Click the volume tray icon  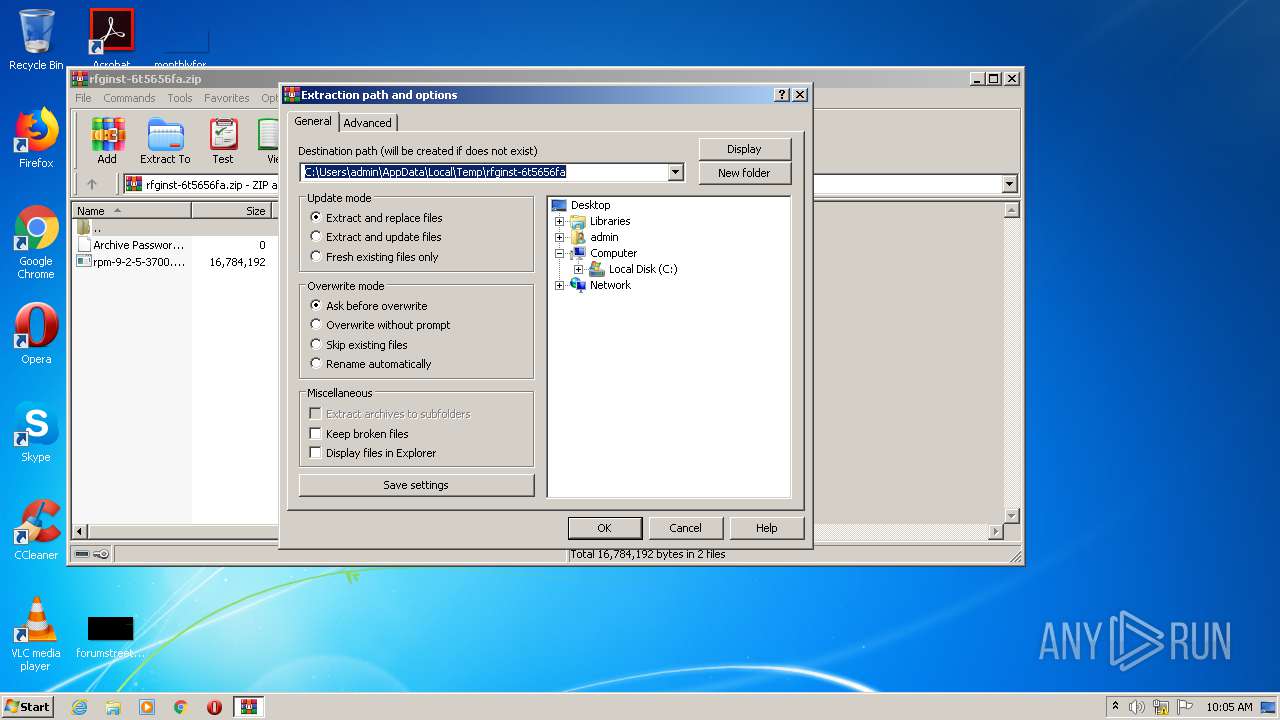1137,707
